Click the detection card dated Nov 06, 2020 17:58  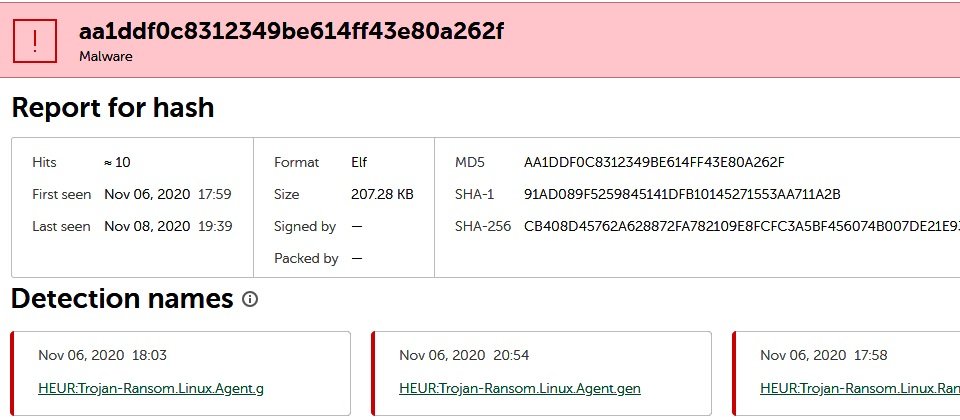(846, 373)
